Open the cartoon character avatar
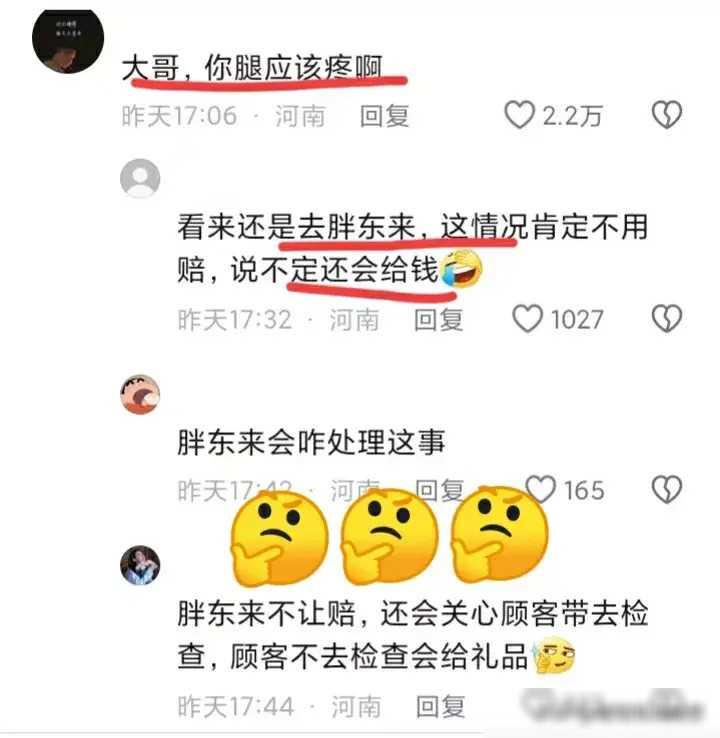Viewport: 720px width, 738px height. 140,394
